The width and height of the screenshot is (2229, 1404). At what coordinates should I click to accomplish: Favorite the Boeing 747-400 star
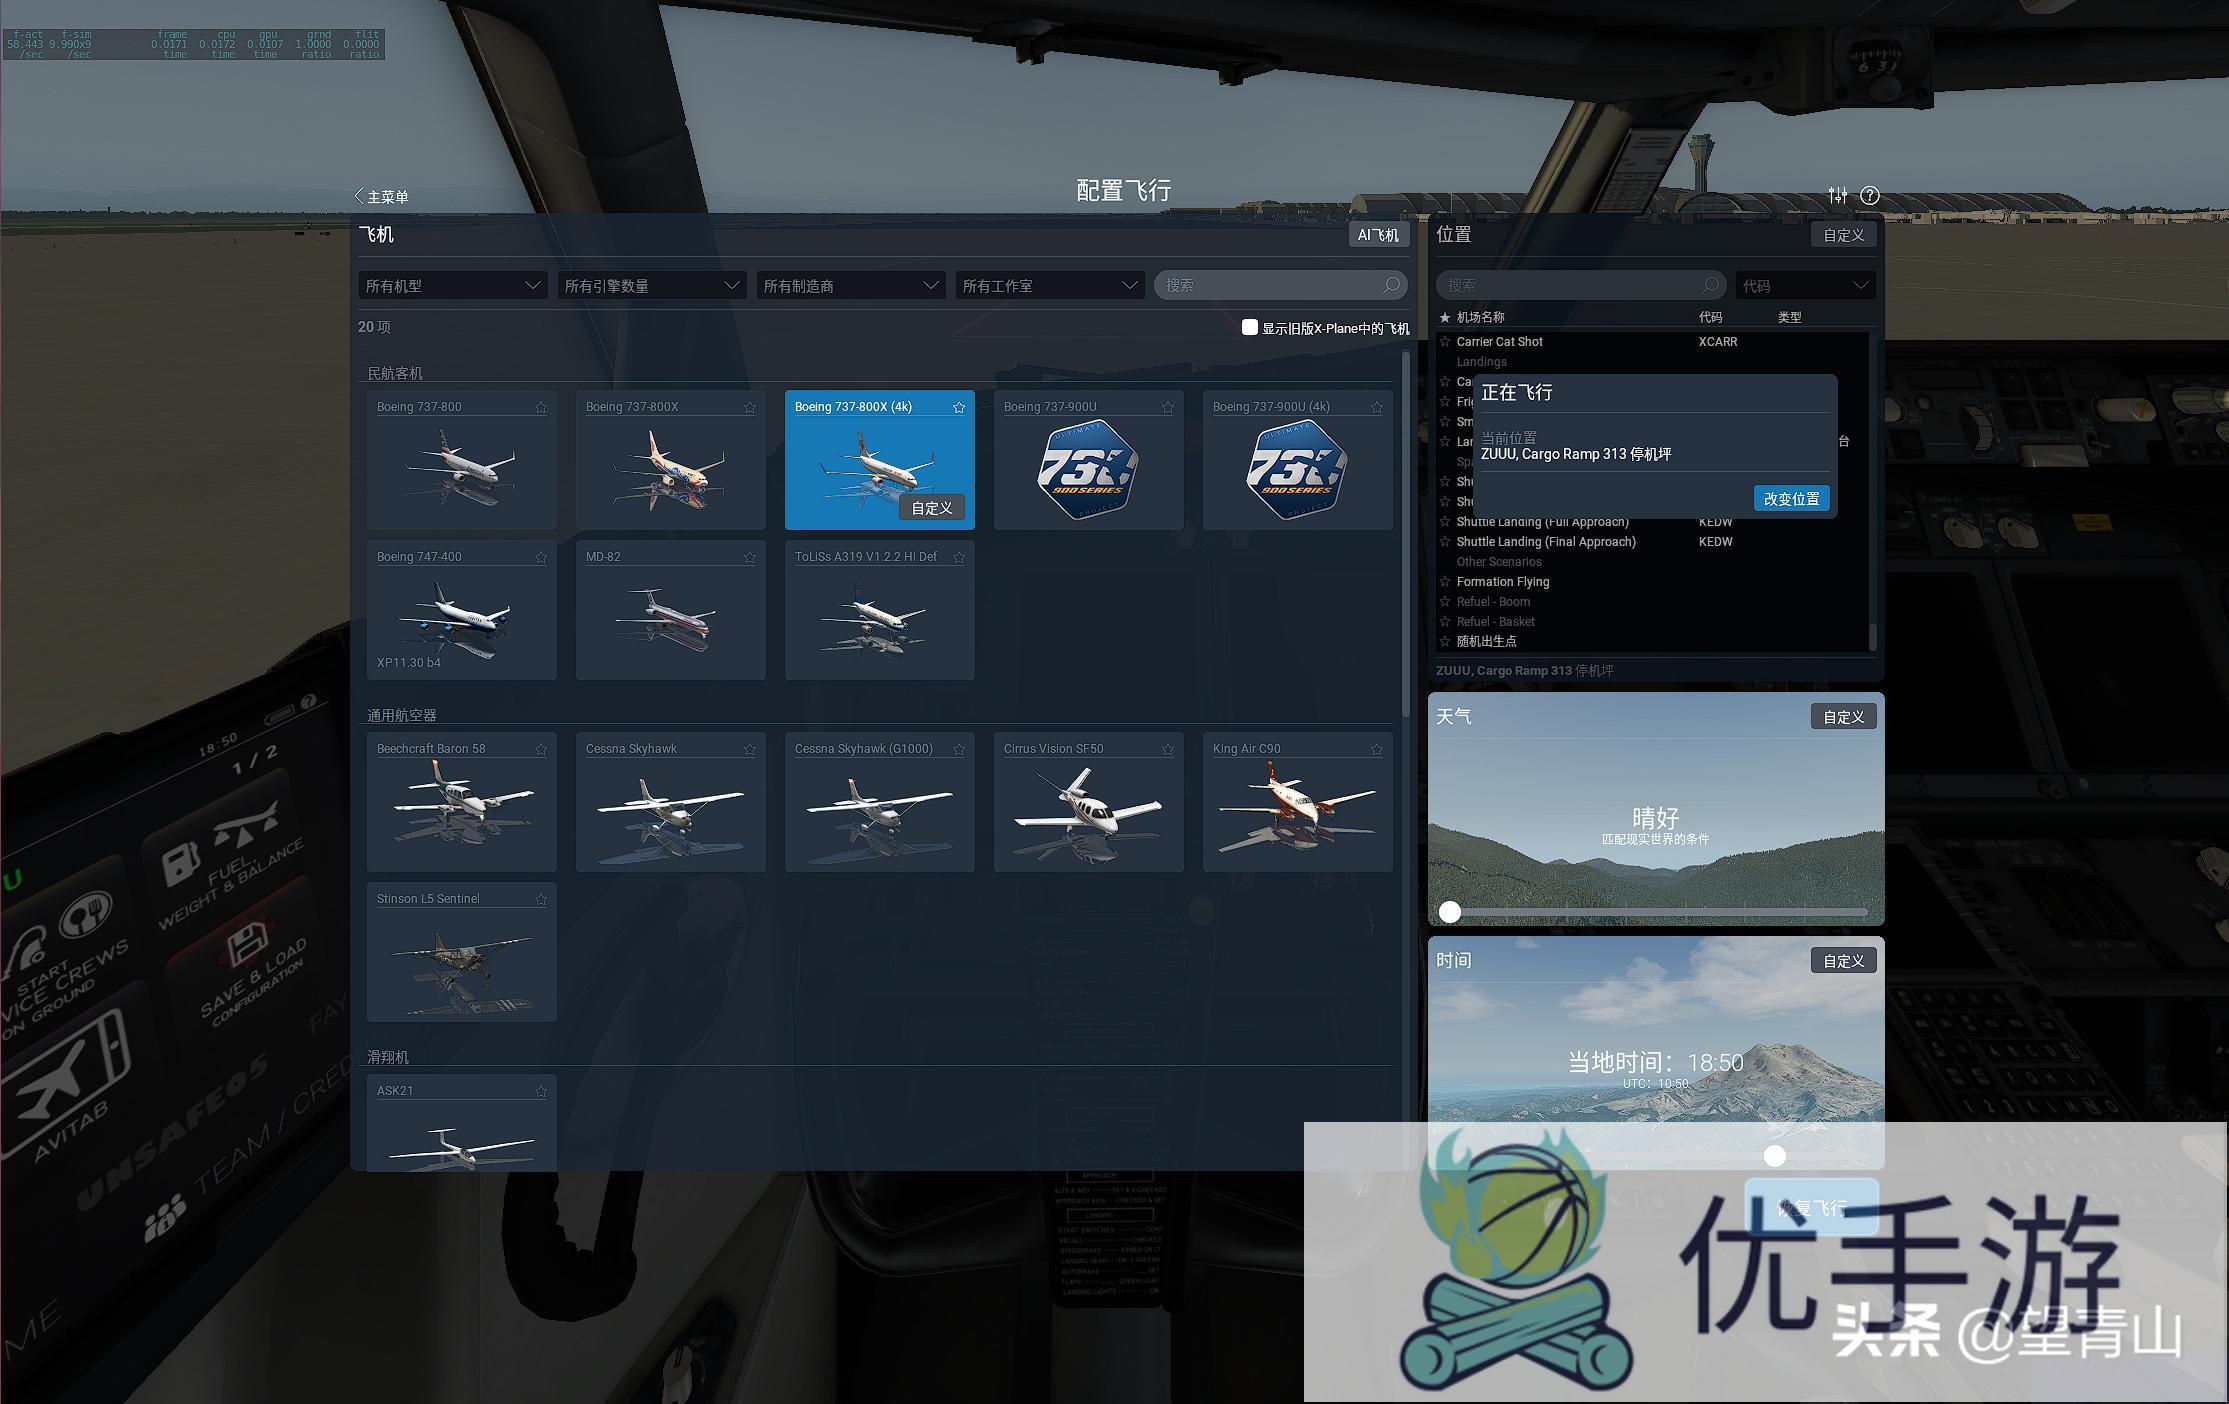click(541, 557)
